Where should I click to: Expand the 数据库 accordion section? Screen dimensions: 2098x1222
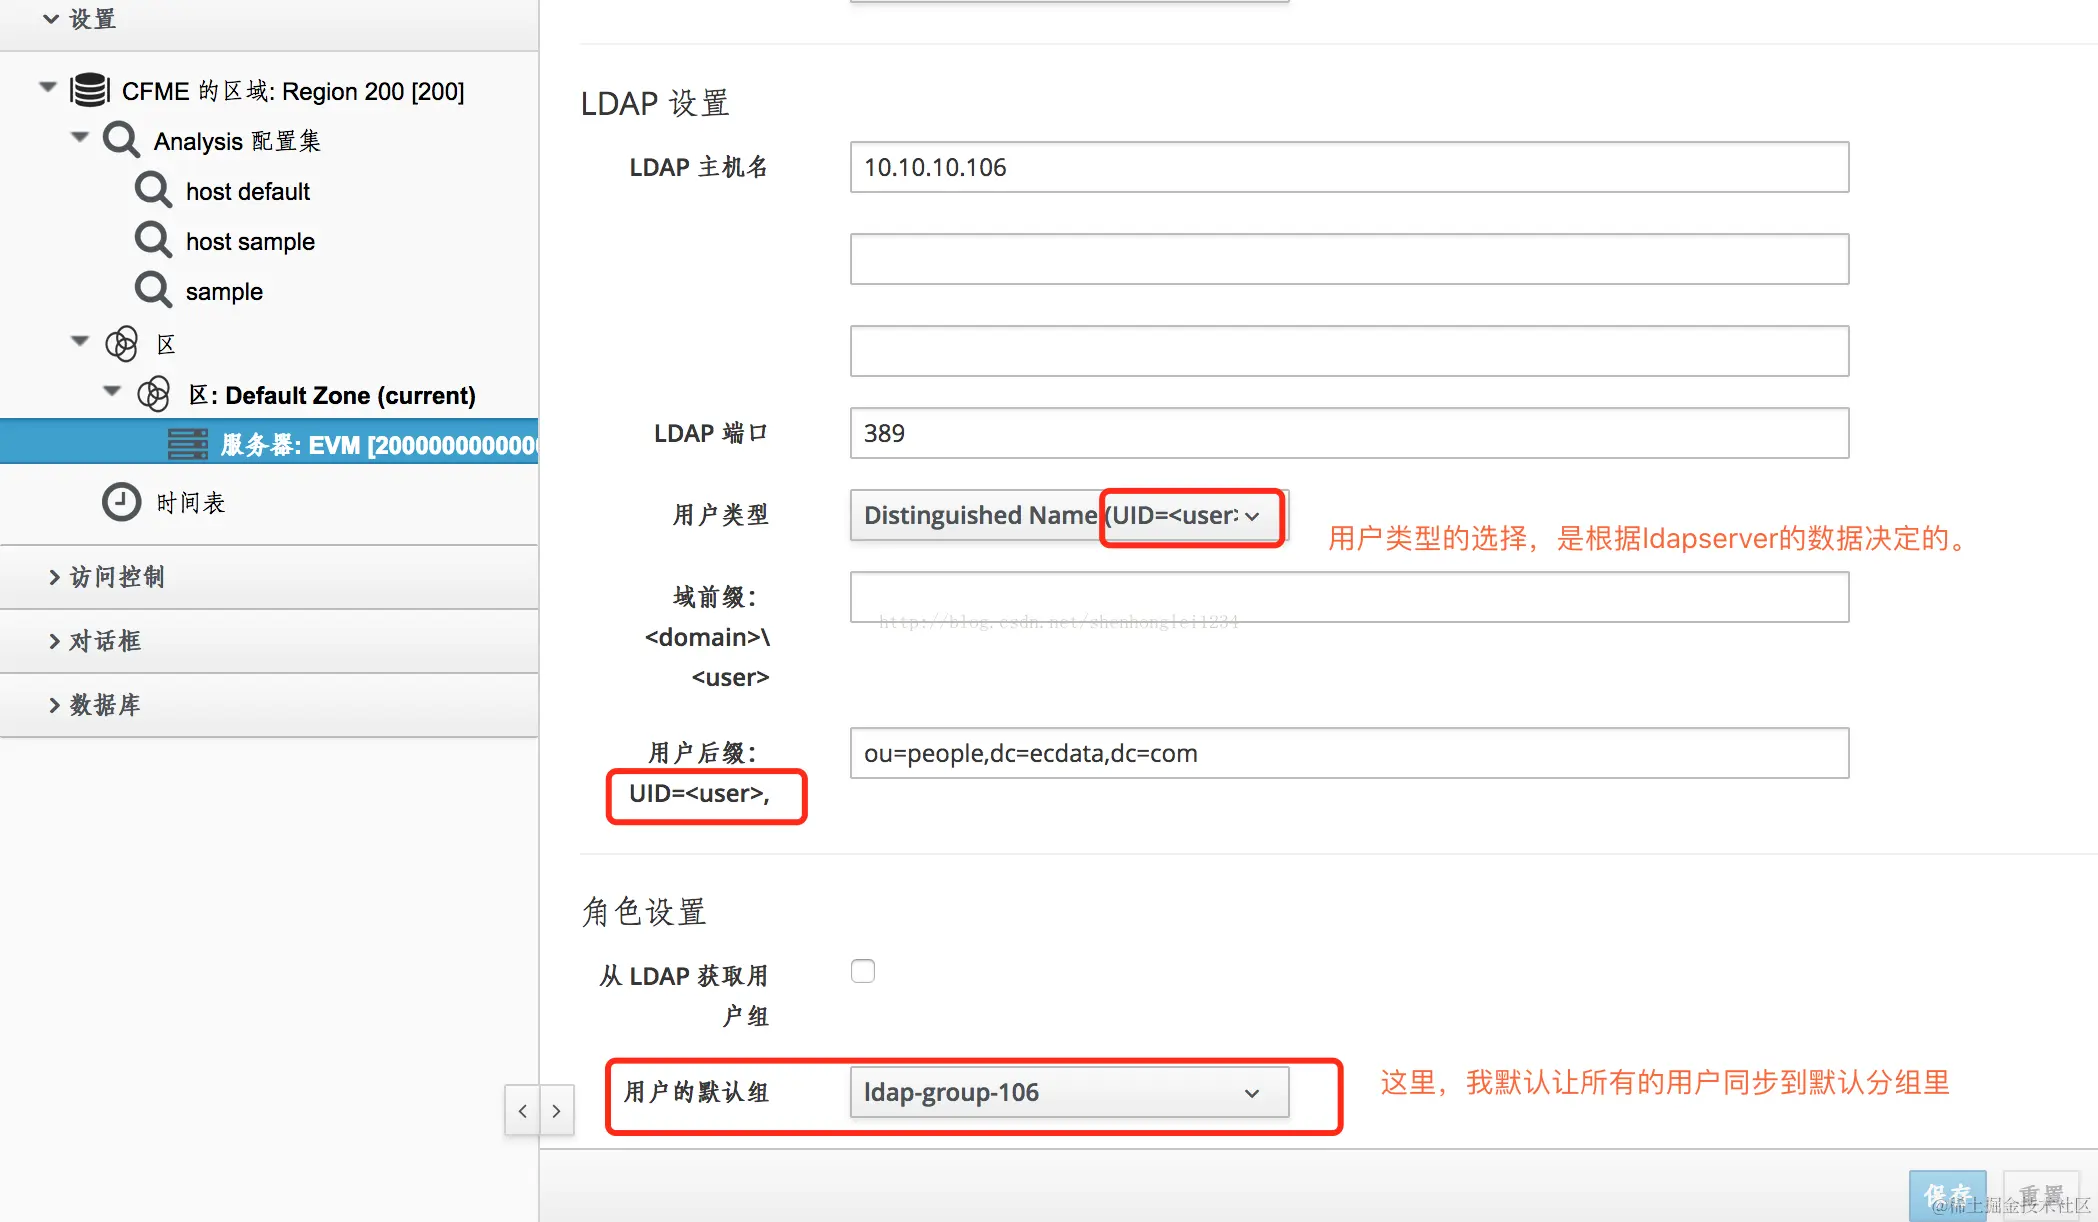[x=105, y=705]
